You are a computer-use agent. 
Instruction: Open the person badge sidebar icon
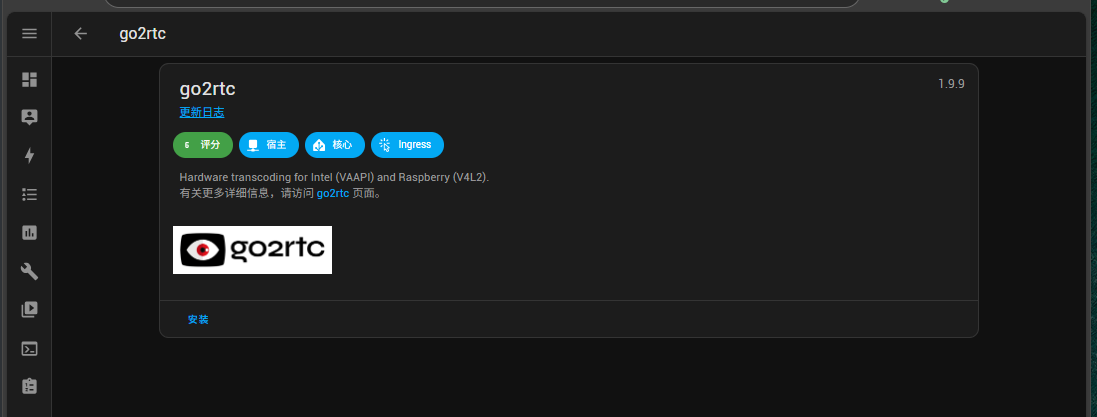tap(29, 118)
